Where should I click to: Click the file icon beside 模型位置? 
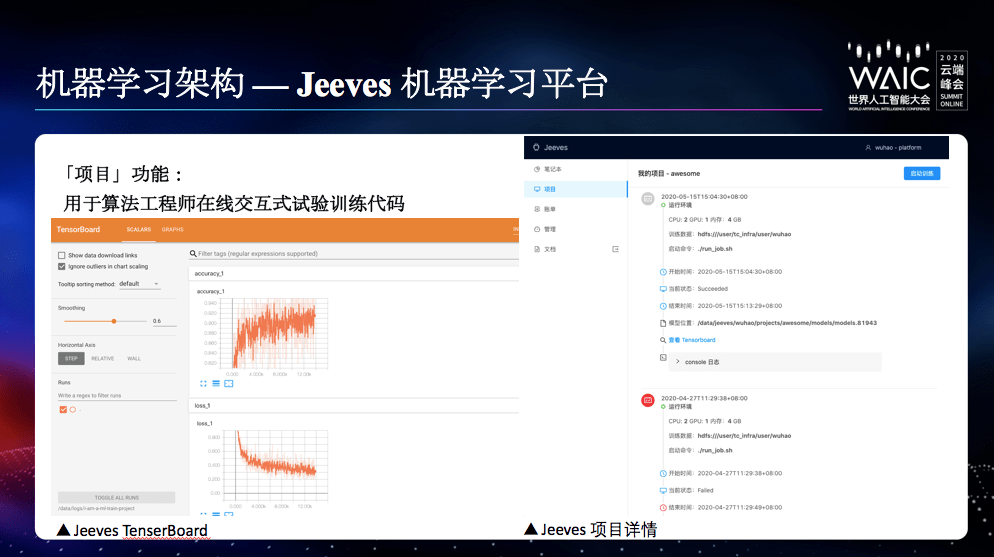pos(663,323)
